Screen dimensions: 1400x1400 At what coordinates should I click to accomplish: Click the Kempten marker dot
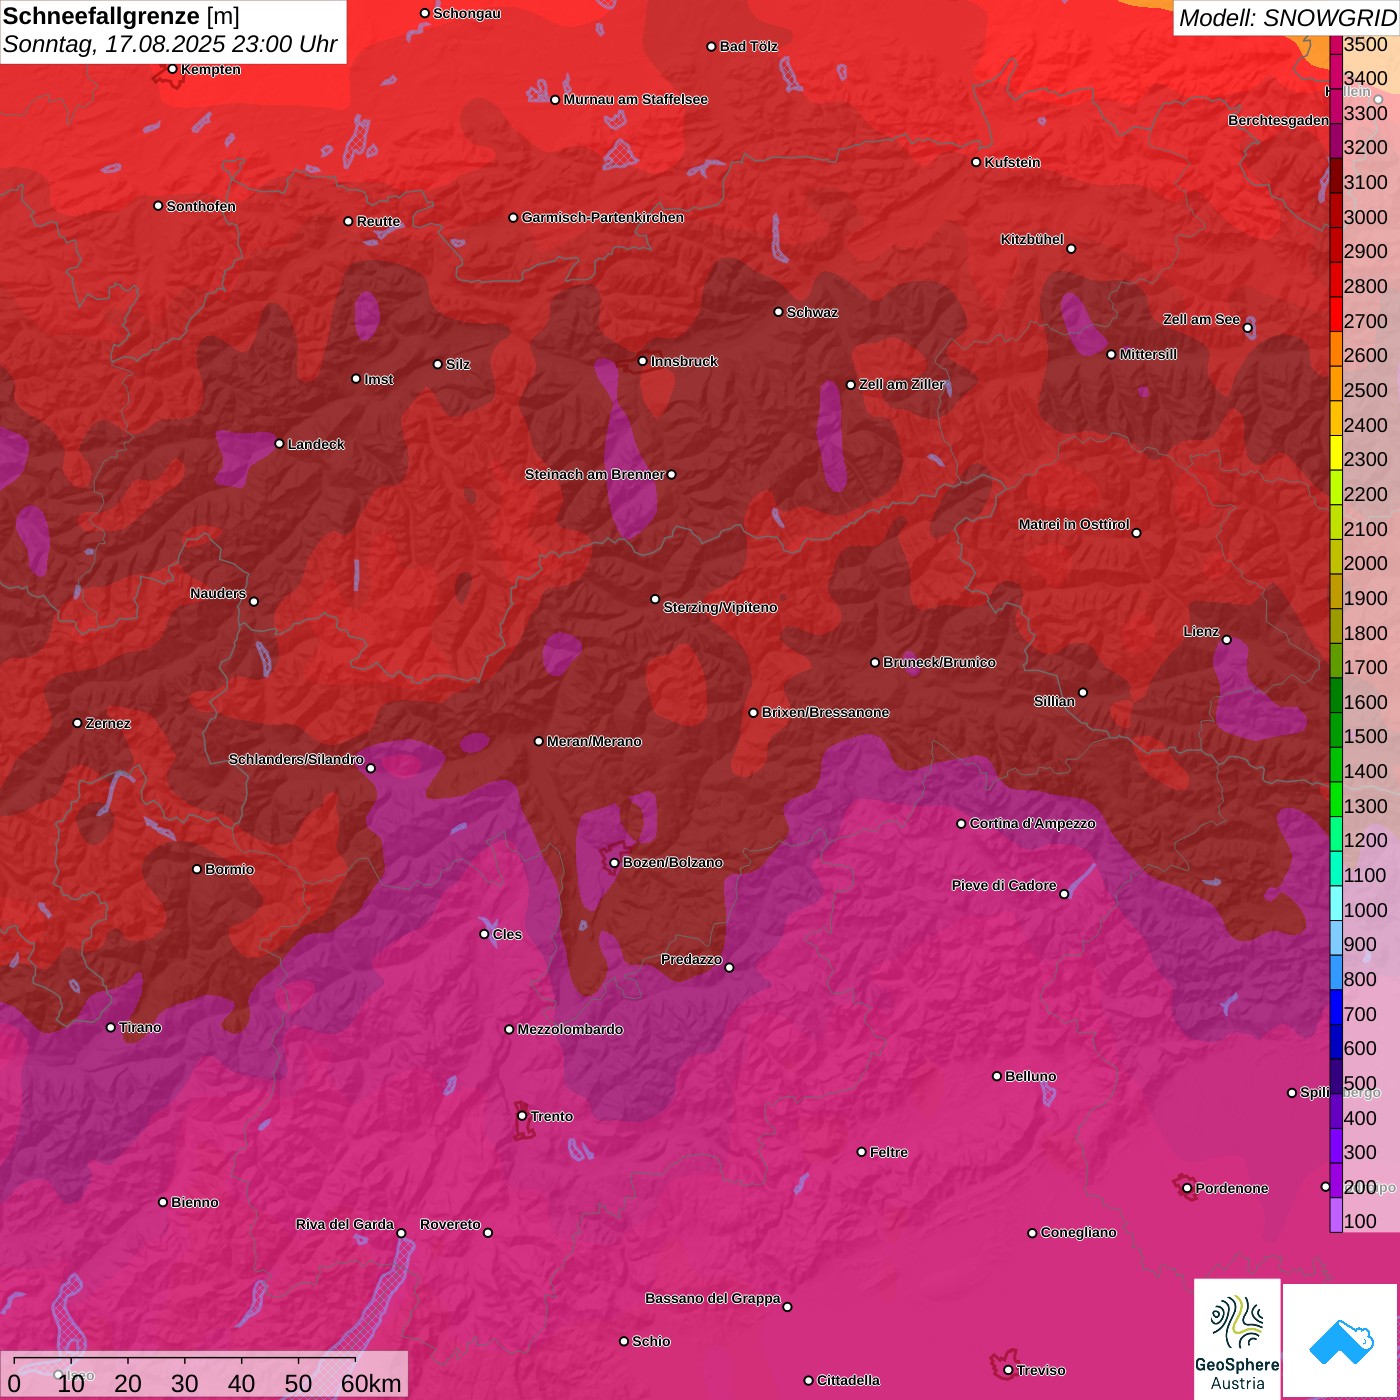coord(172,69)
